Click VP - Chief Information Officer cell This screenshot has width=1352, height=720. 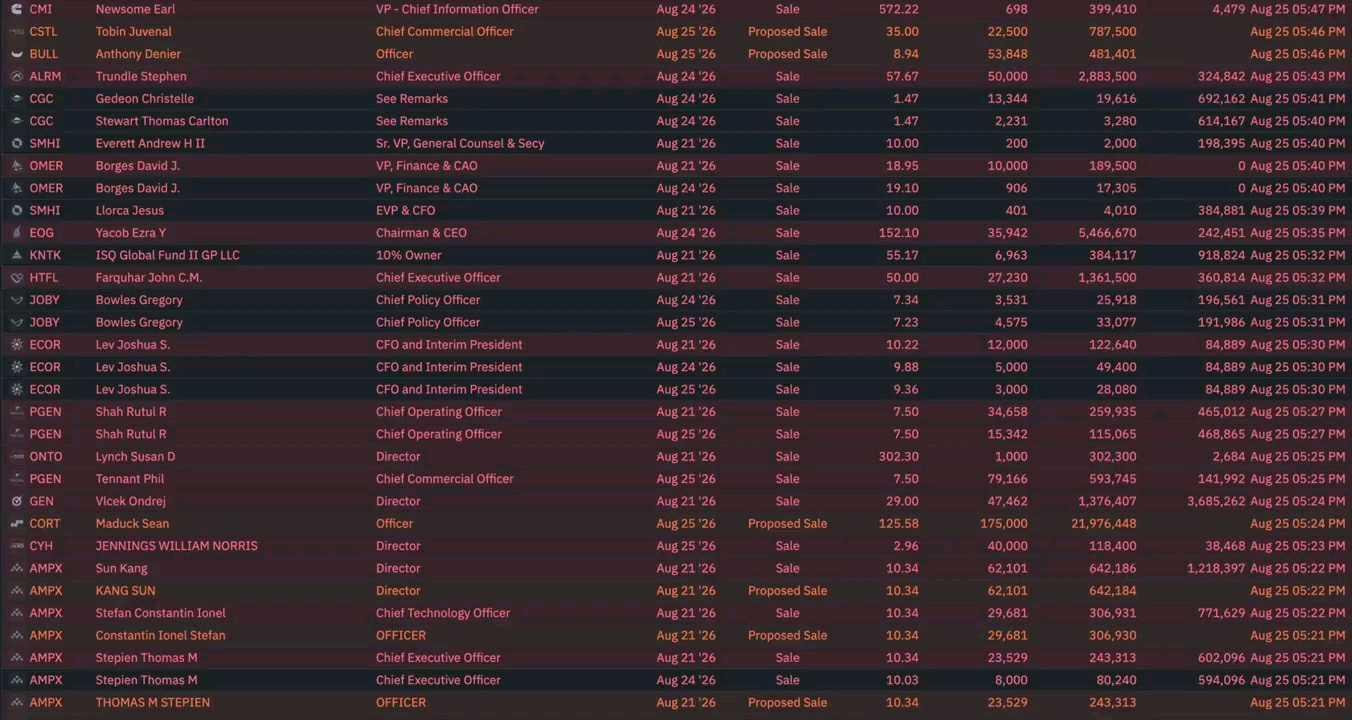click(x=457, y=9)
